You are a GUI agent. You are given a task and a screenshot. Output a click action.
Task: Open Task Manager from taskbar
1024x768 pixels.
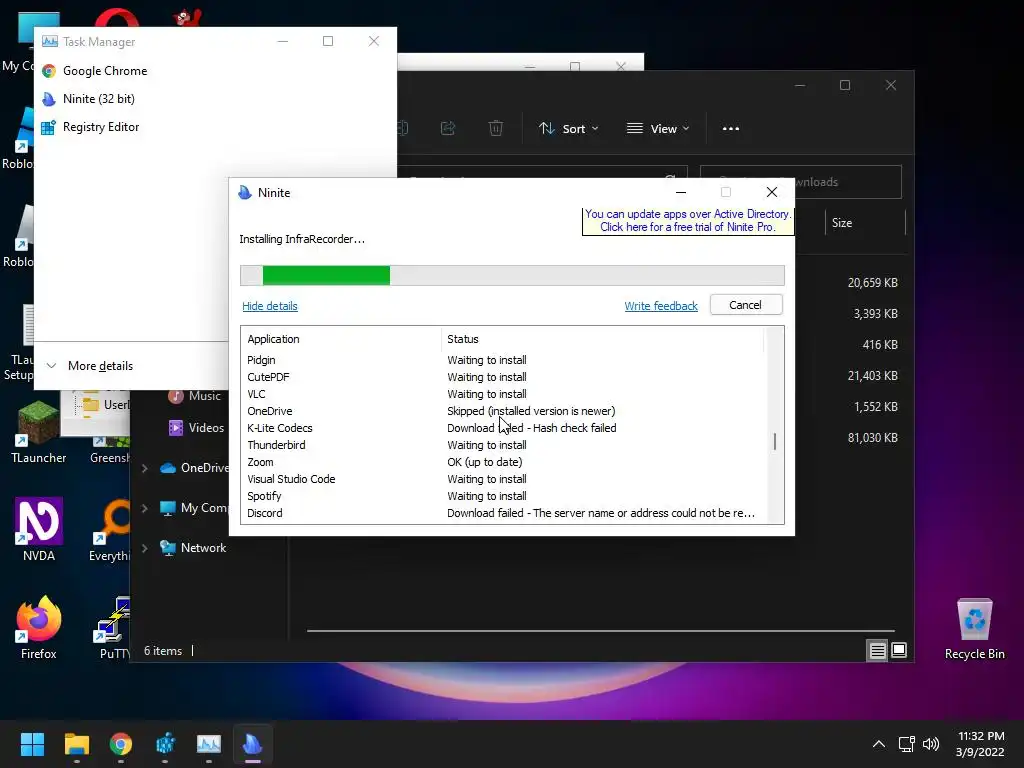209,744
